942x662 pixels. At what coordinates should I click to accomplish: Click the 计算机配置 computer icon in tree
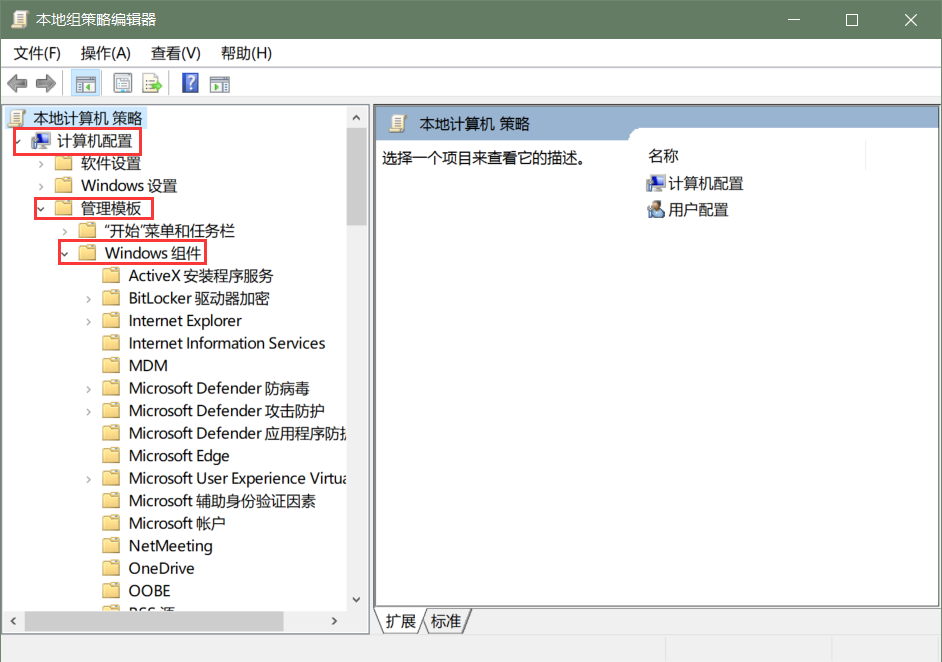41,141
